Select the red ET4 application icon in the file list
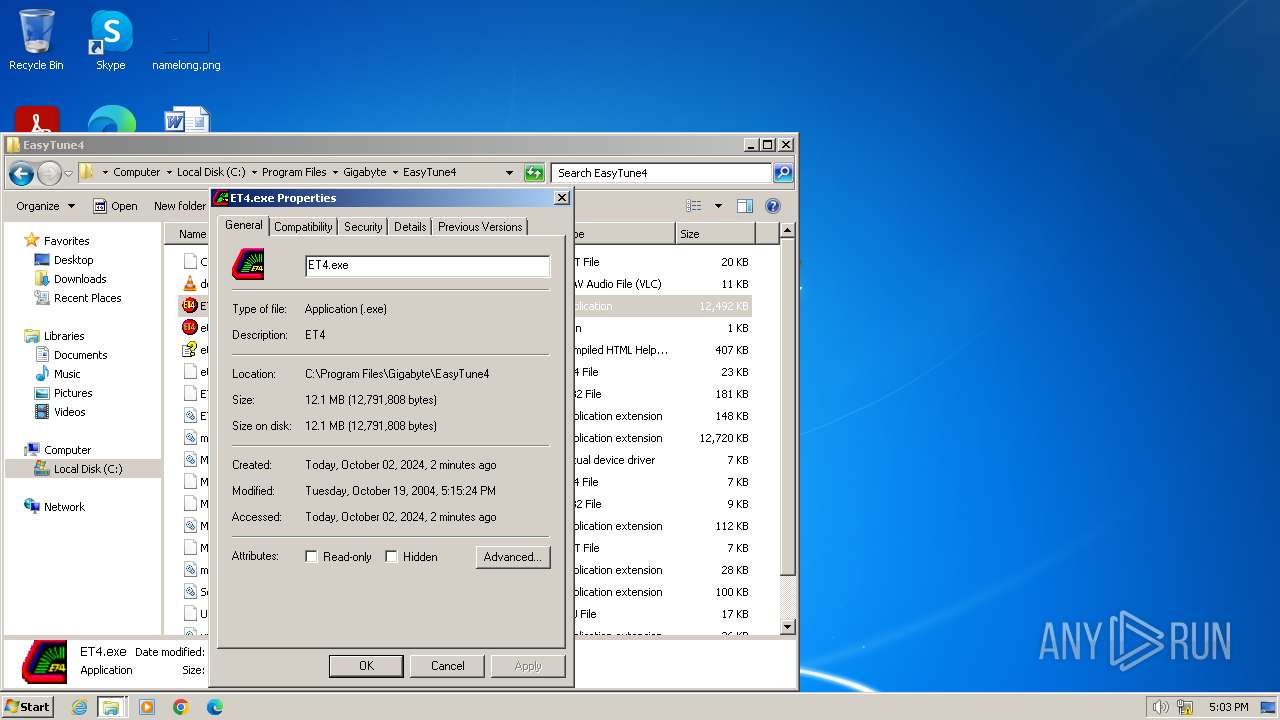Viewport: 1280px width, 720px height. [x=190, y=306]
